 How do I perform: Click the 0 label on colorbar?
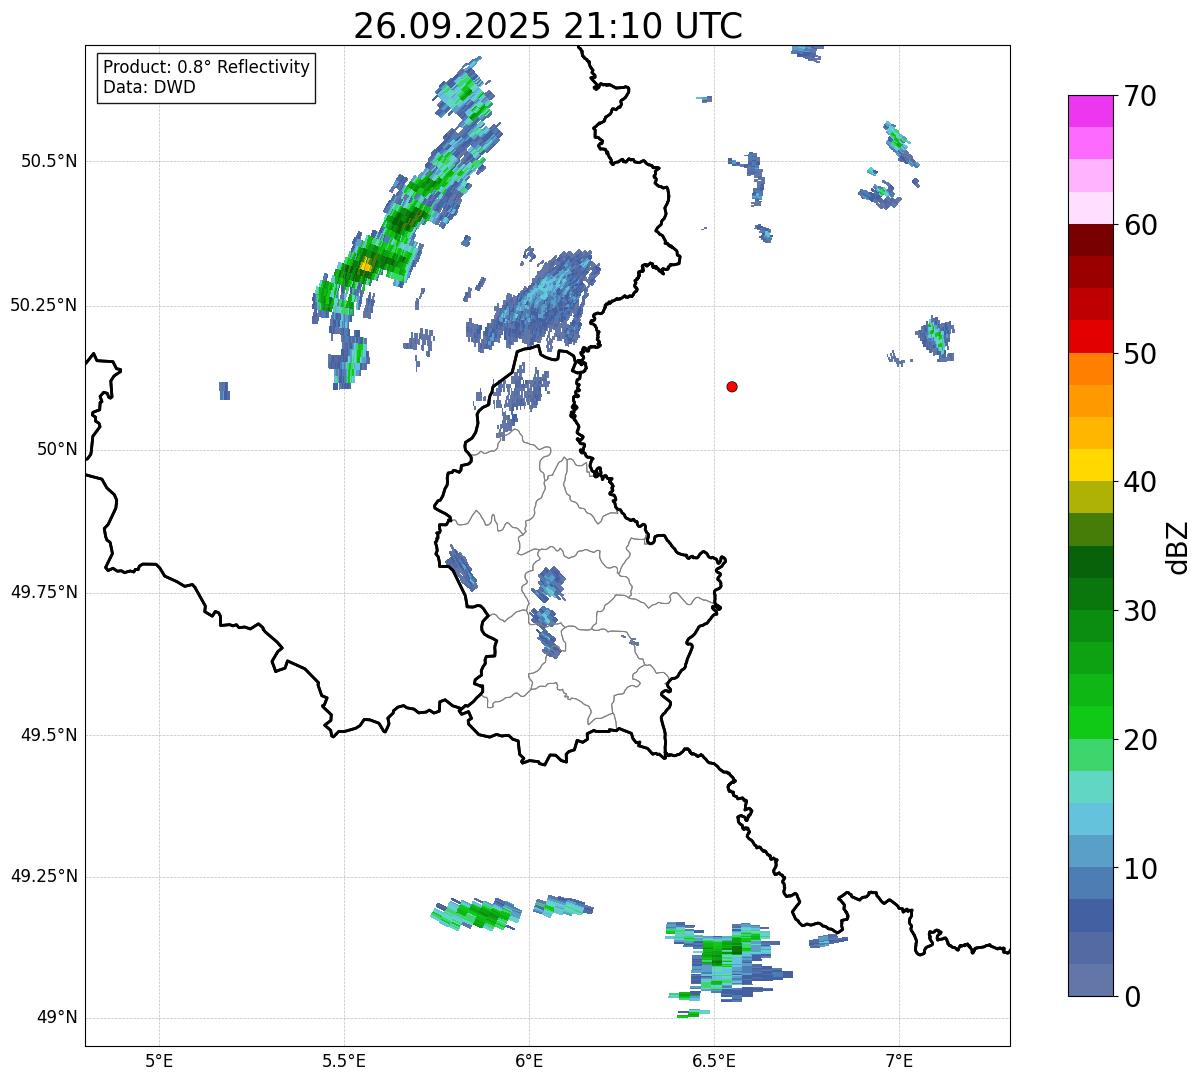click(1132, 997)
